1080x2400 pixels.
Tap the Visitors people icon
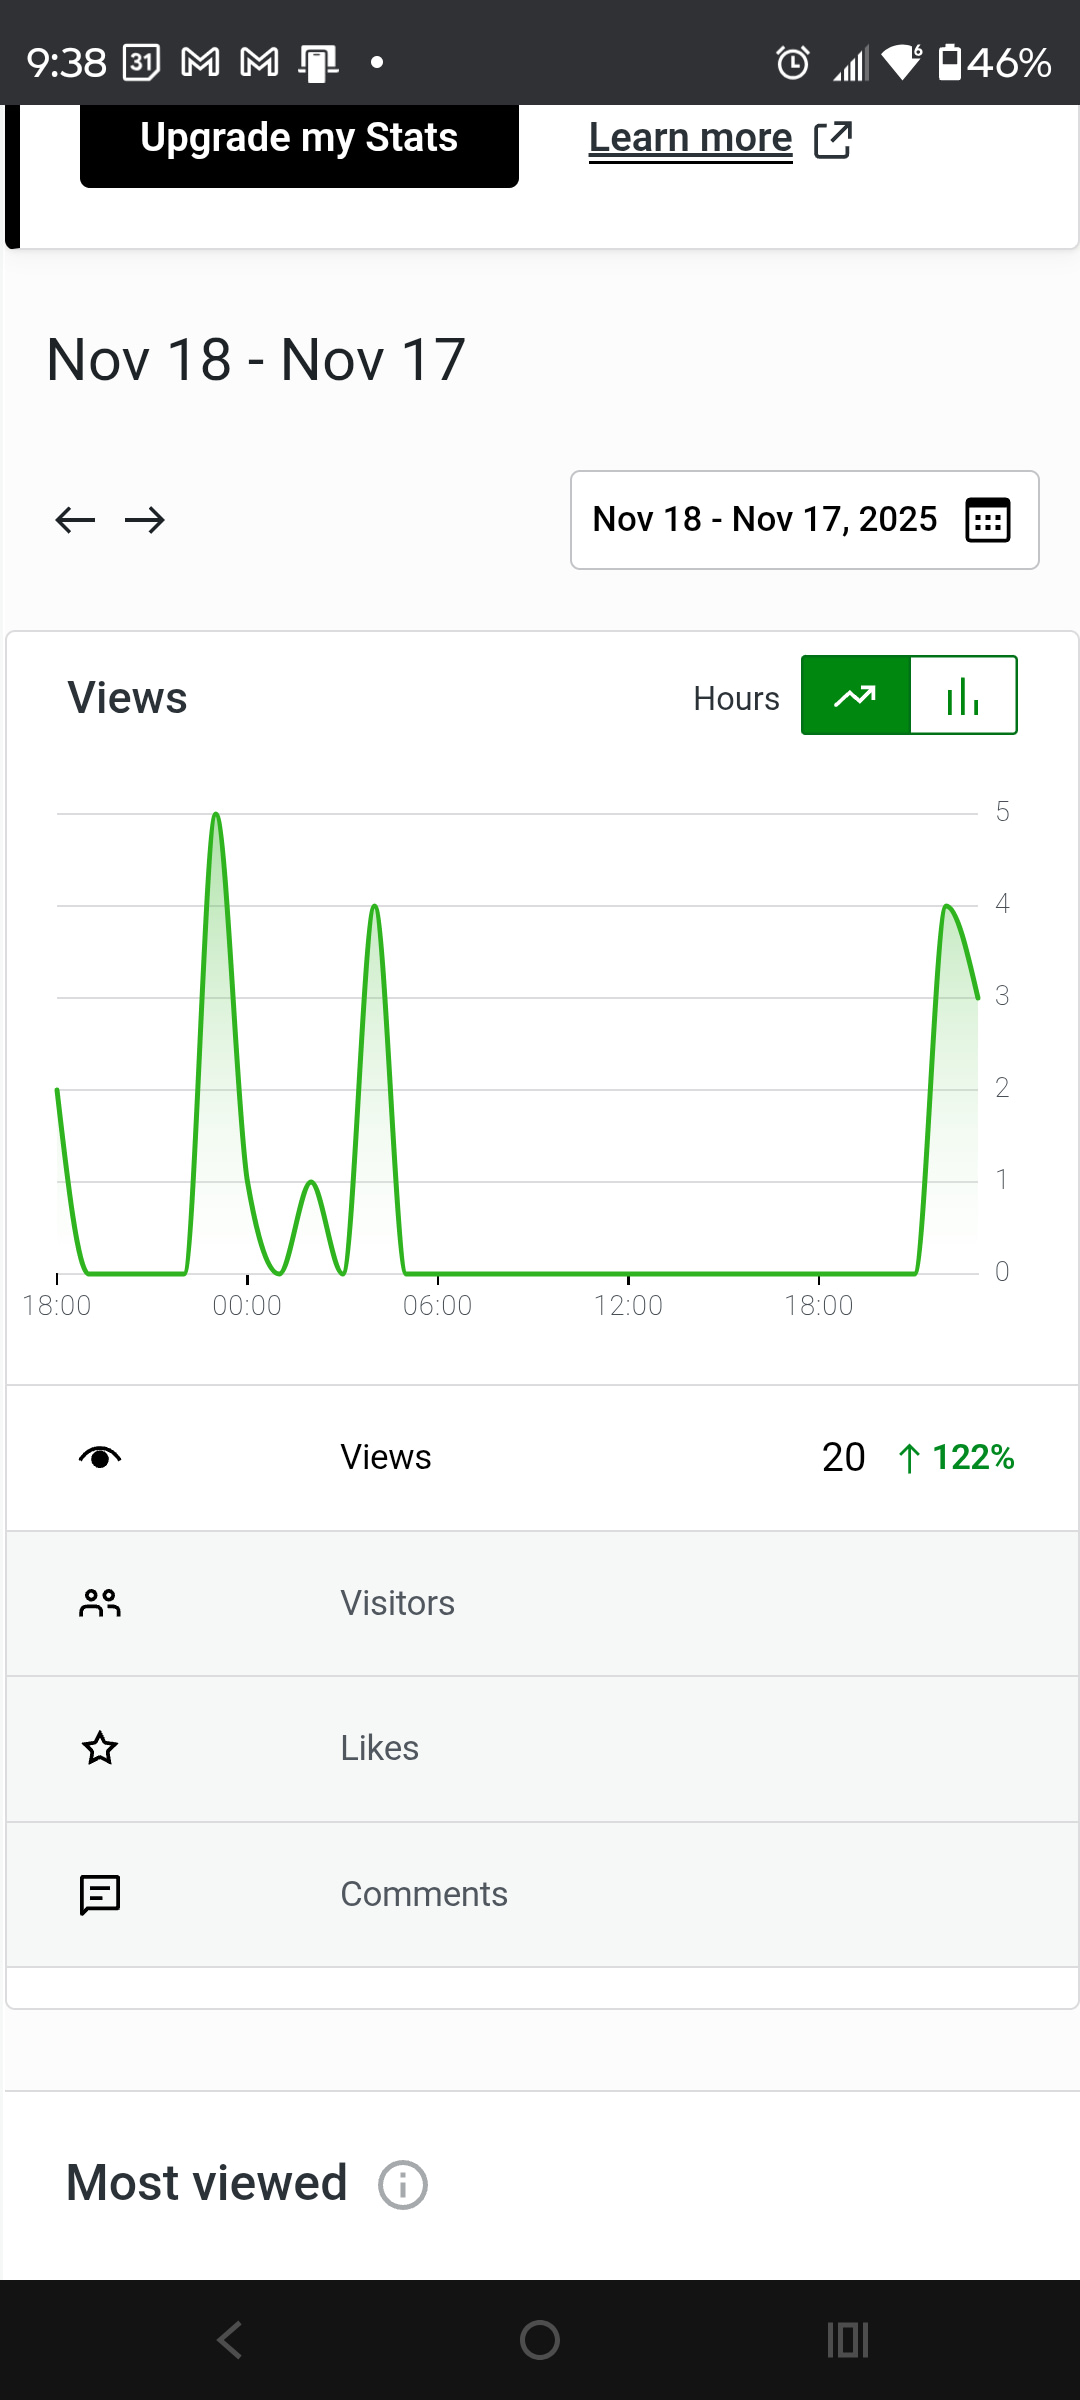coord(100,1603)
